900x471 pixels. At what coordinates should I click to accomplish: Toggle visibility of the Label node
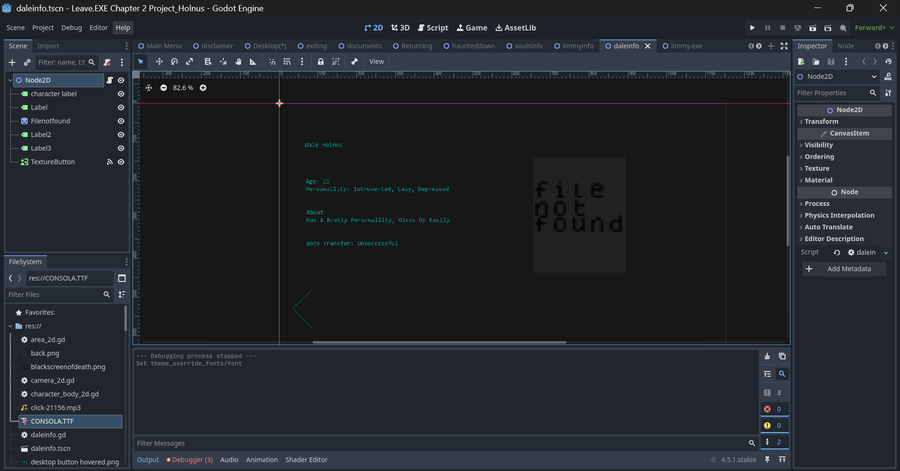coord(121,107)
